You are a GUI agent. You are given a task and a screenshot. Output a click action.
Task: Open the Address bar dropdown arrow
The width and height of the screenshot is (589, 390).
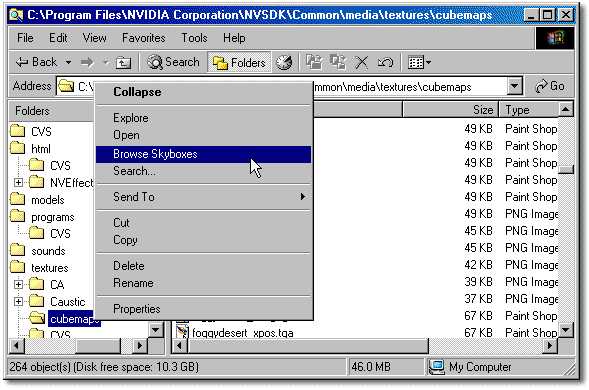[515, 86]
